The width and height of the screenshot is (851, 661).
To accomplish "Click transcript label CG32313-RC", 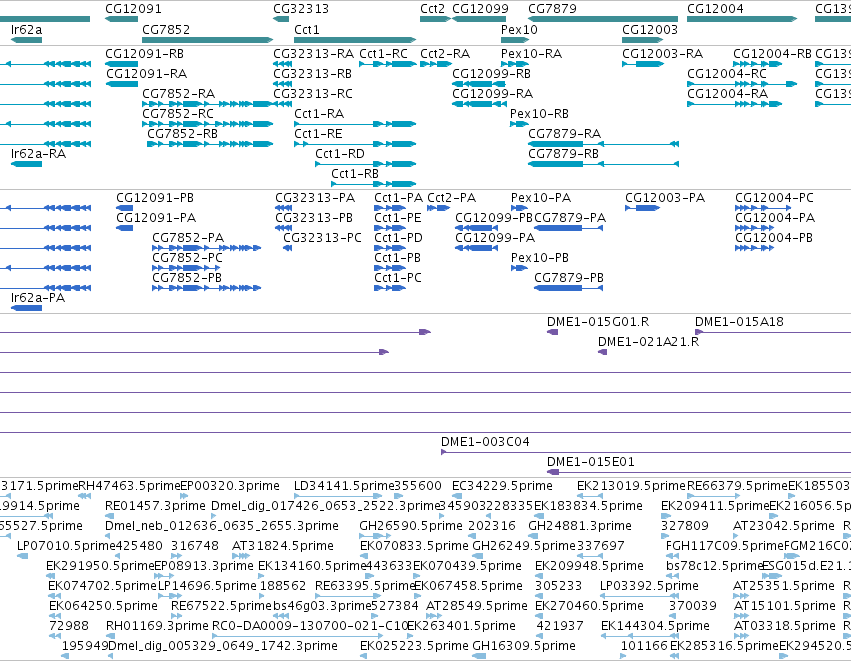I will pyautogui.click(x=313, y=94).
